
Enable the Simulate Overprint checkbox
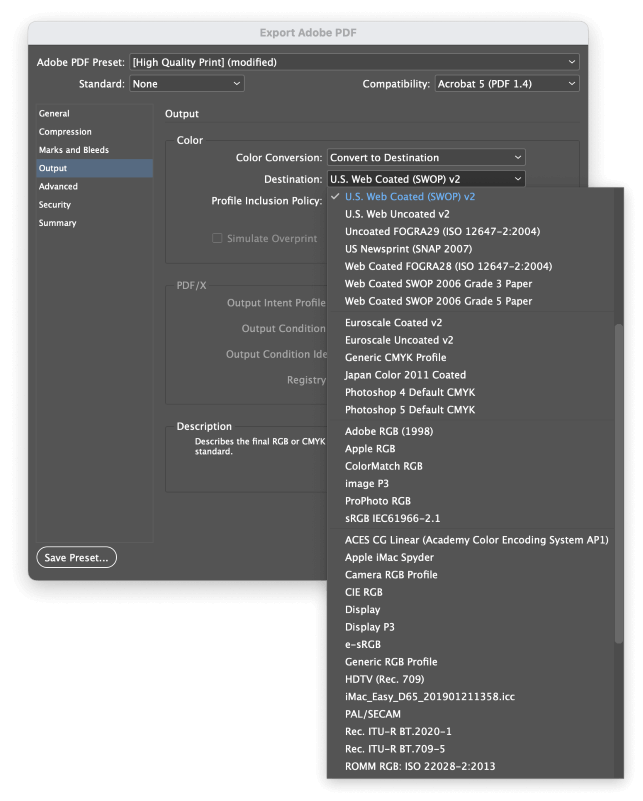(x=216, y=238)
